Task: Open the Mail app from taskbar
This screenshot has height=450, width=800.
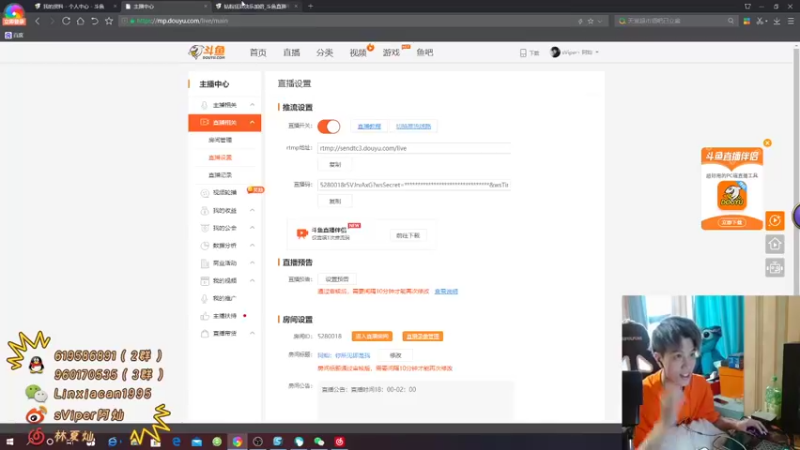Action: tap(196, 442)
